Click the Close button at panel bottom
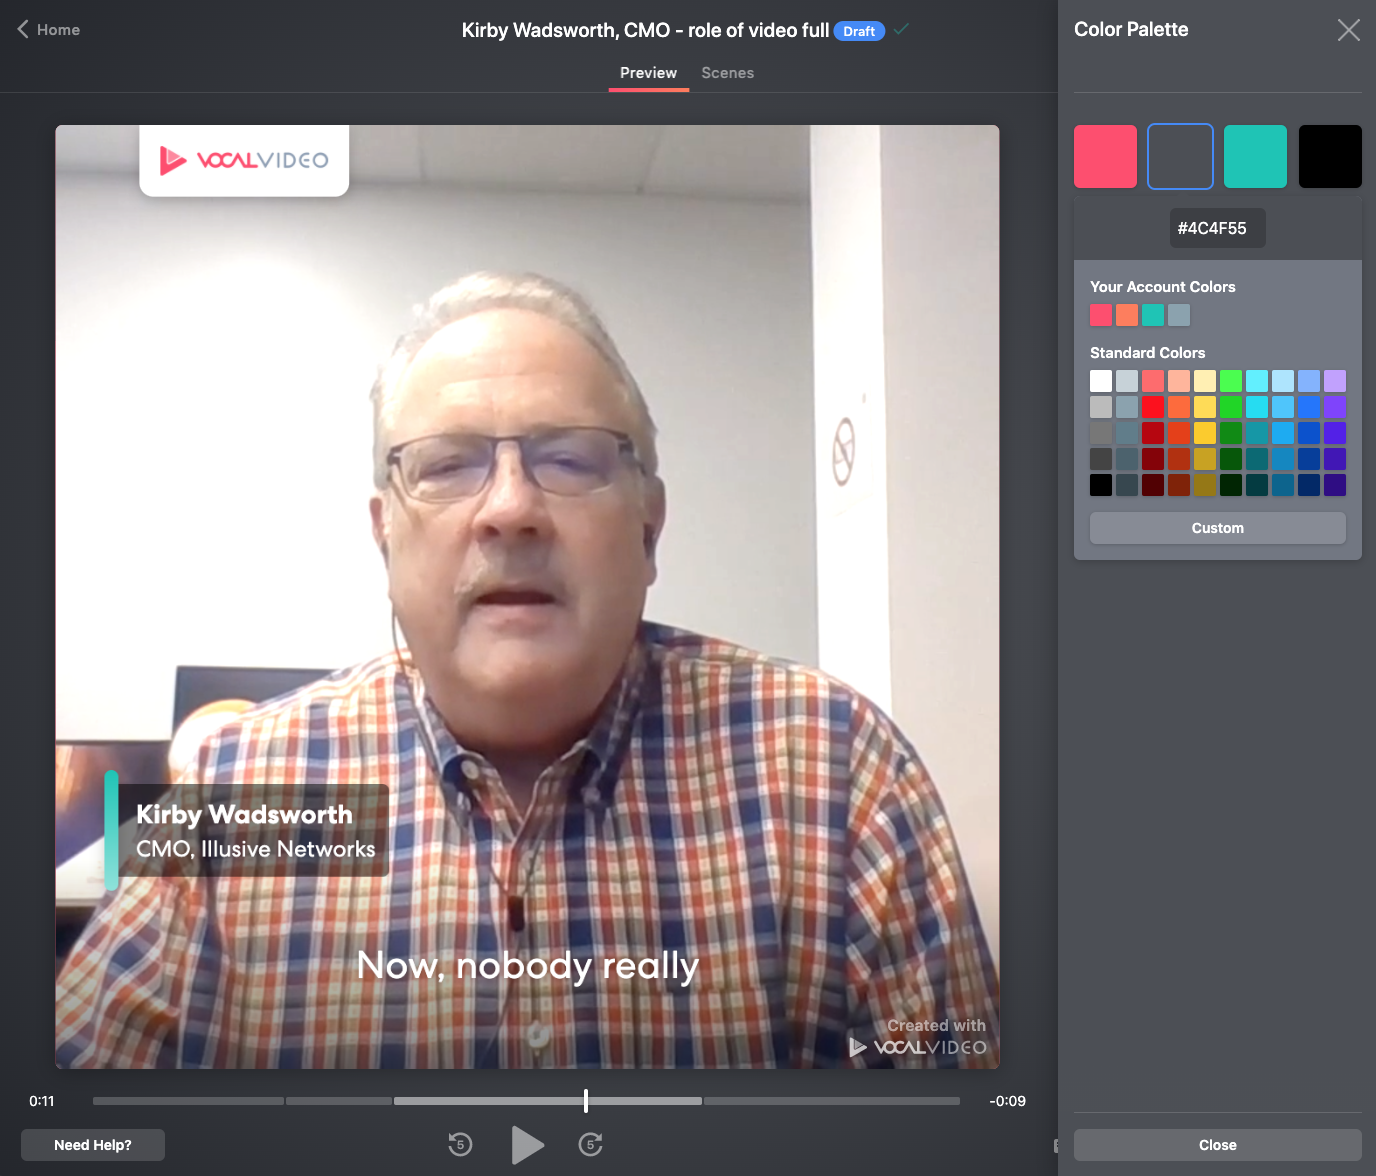 (1217, 1145)
